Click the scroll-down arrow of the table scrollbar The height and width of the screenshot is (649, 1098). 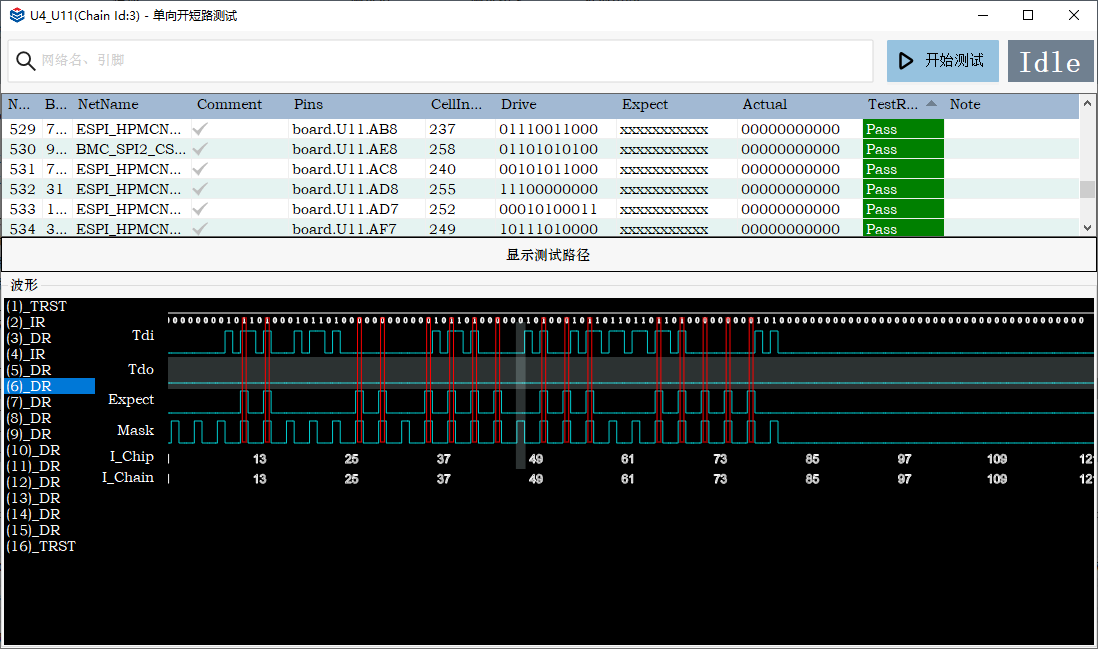pyautogui.click(x=1087, y=228)
